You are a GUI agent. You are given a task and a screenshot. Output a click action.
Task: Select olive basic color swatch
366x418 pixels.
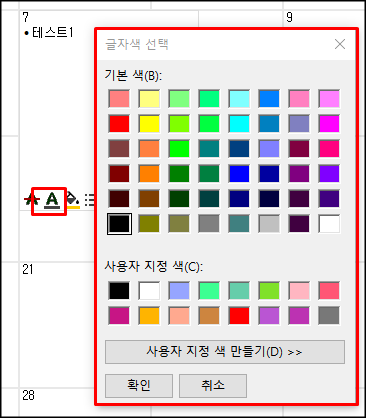tap(149, 224)
